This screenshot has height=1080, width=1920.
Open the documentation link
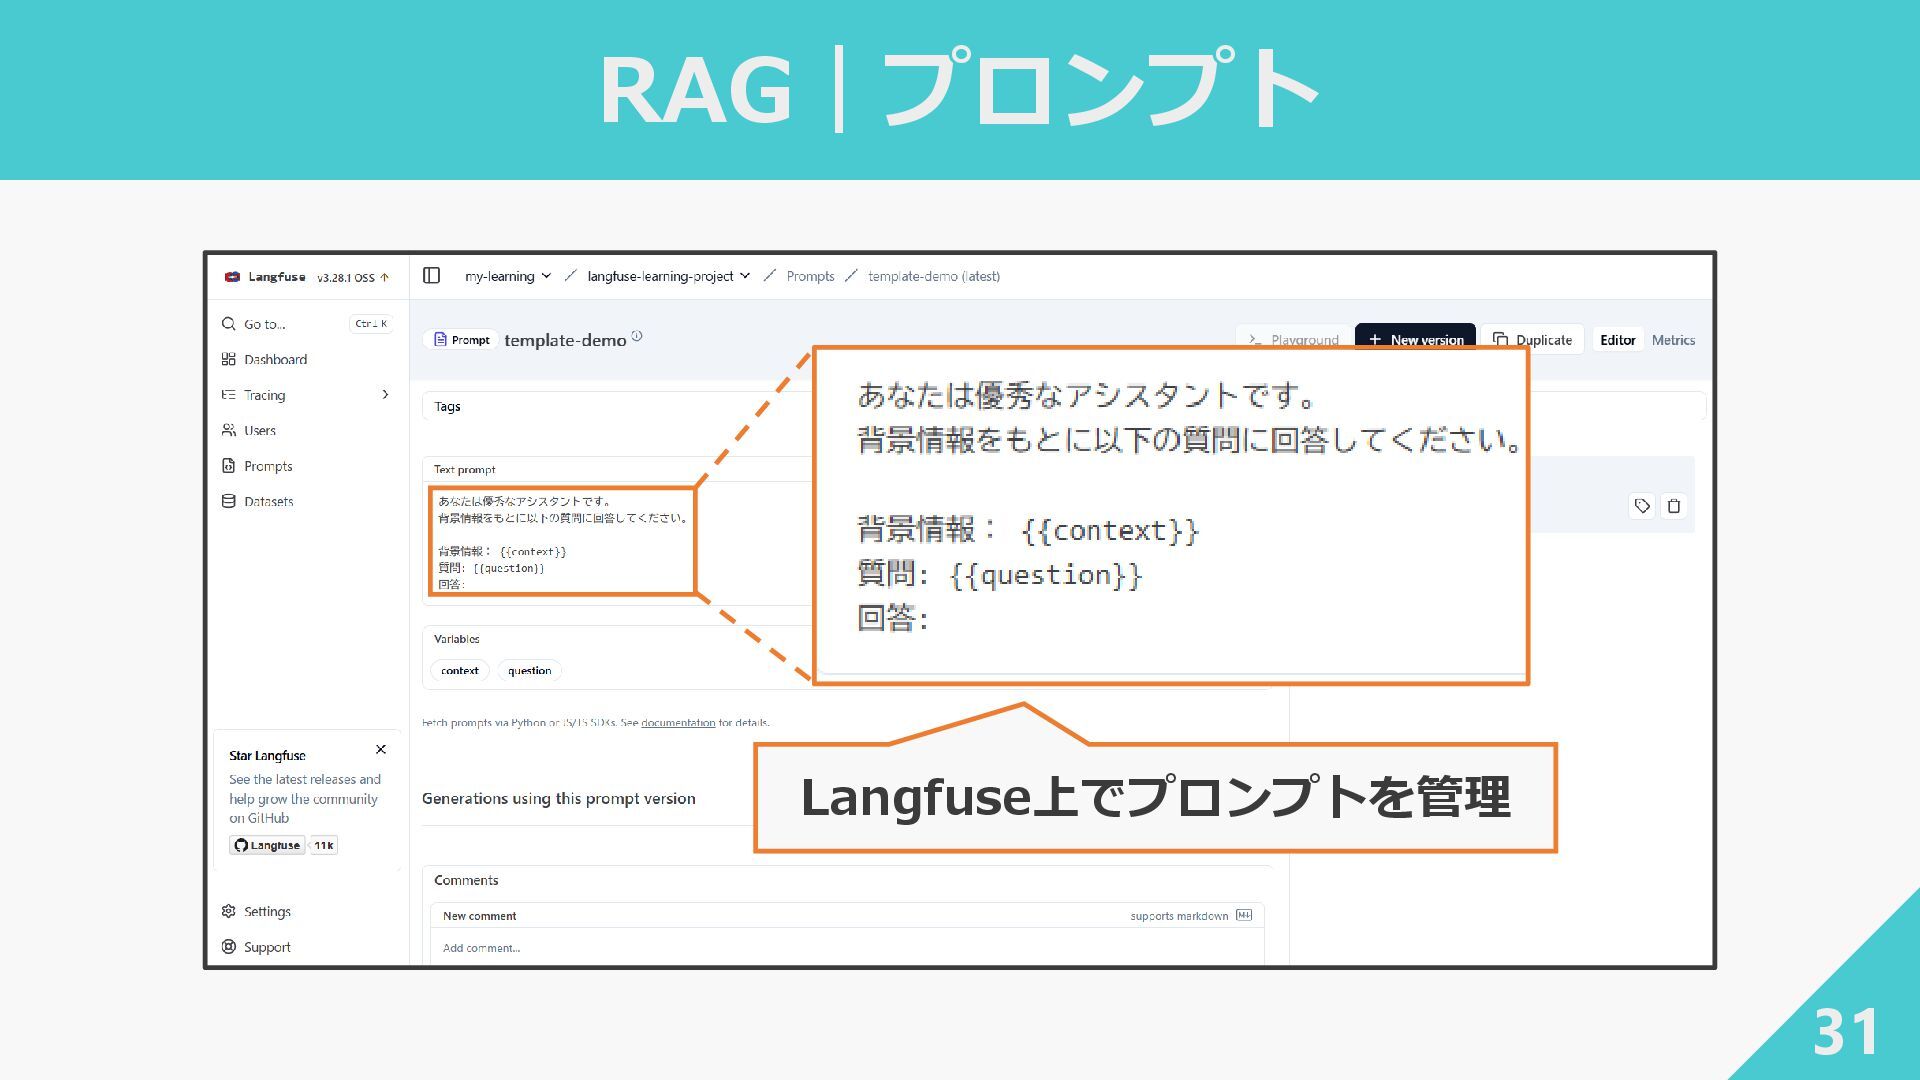pos(678,722)
